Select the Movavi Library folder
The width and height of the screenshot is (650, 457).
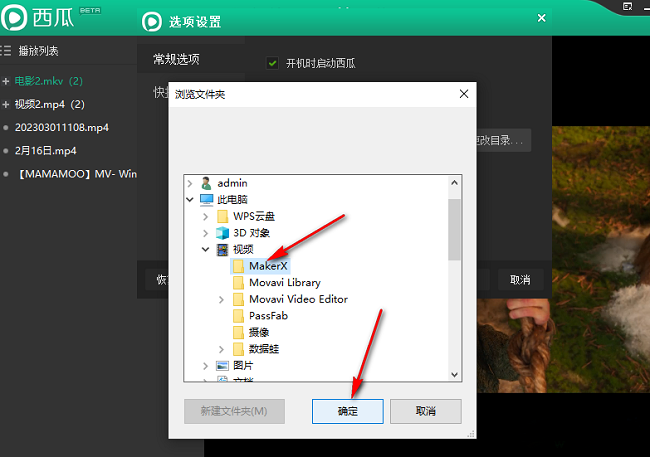(x=285, y=282)
